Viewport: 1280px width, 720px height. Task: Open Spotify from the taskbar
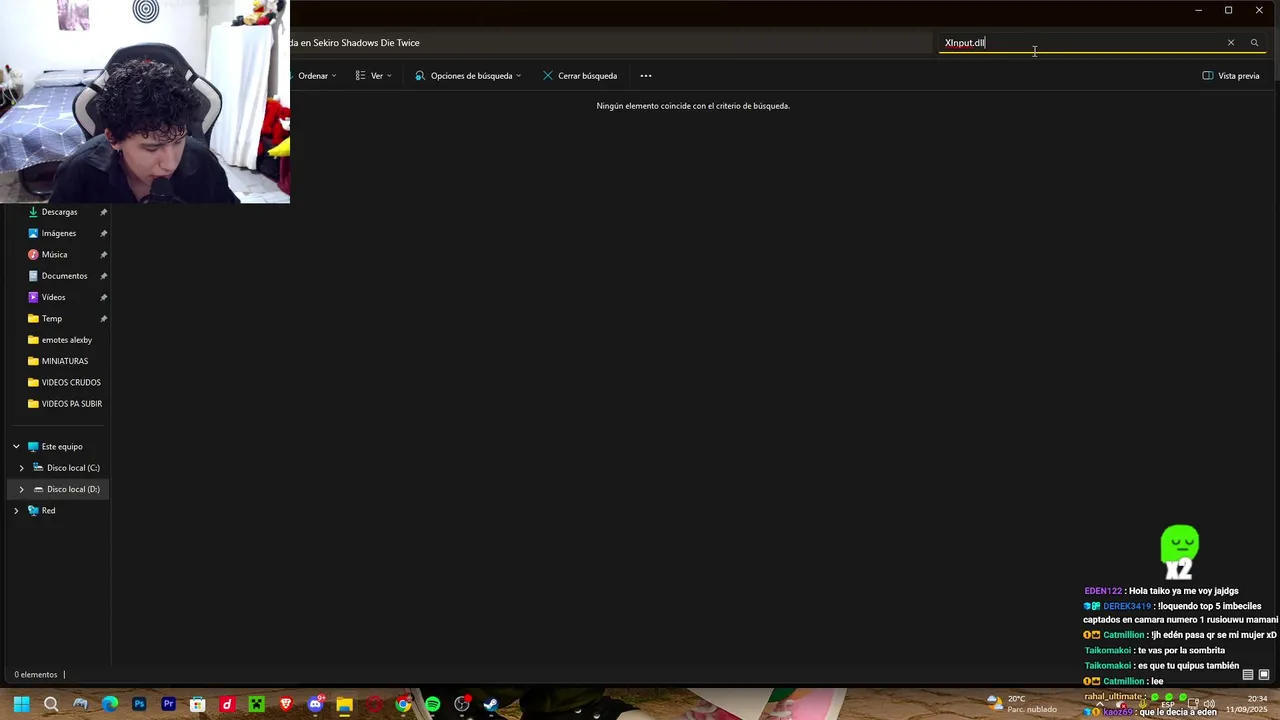click(x=432, y=704)
